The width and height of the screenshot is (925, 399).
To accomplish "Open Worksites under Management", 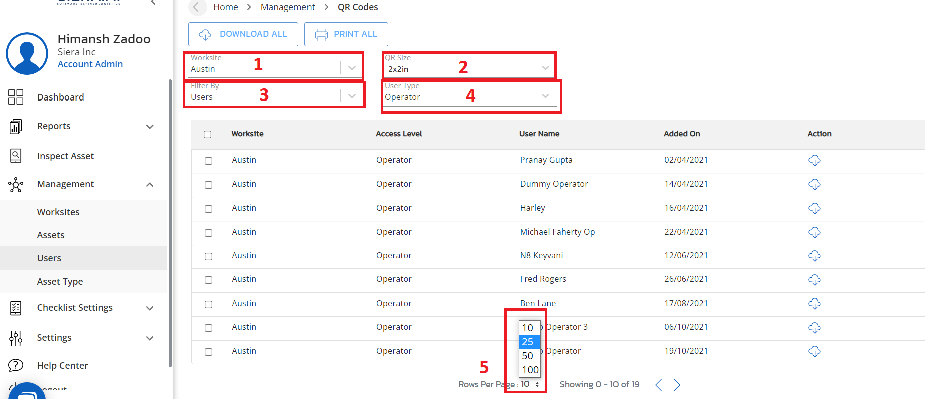I will click(58, 212).
